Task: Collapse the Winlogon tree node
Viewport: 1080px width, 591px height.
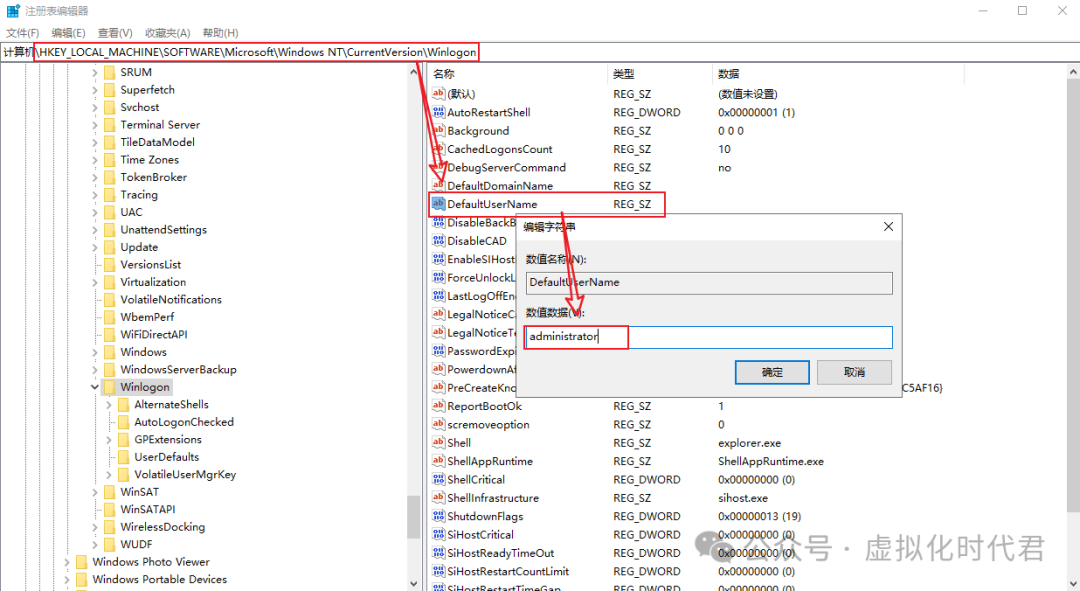Action: (94, 387)
